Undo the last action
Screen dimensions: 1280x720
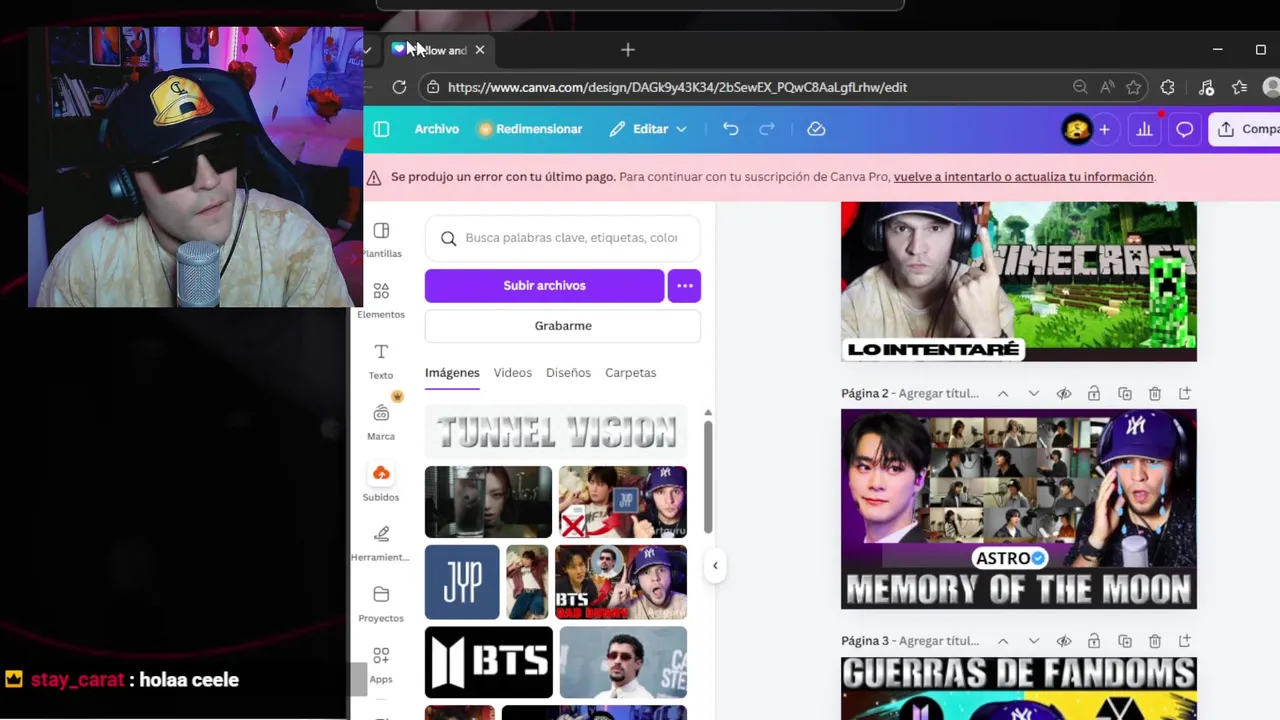tap(731, 129)
